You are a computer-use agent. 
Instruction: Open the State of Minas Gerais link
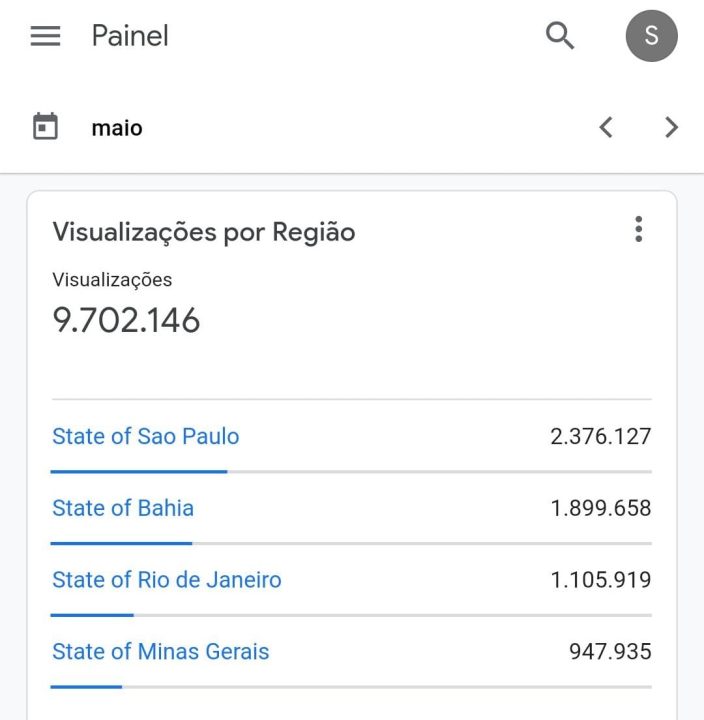(x=161, y=651)
